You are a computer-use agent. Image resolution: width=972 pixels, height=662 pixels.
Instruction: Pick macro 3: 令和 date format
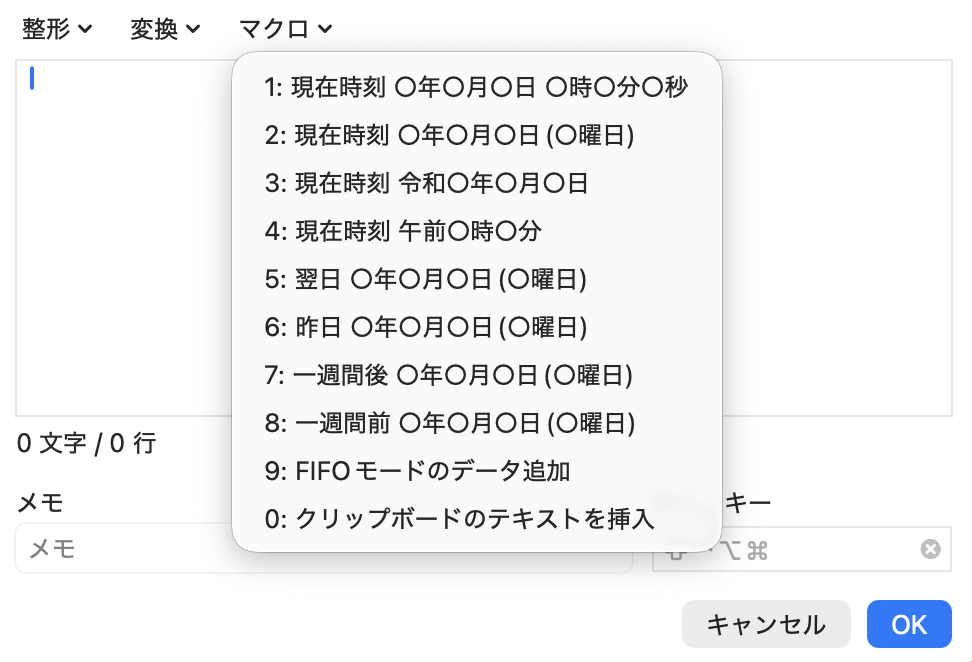[x=476, y=183]
